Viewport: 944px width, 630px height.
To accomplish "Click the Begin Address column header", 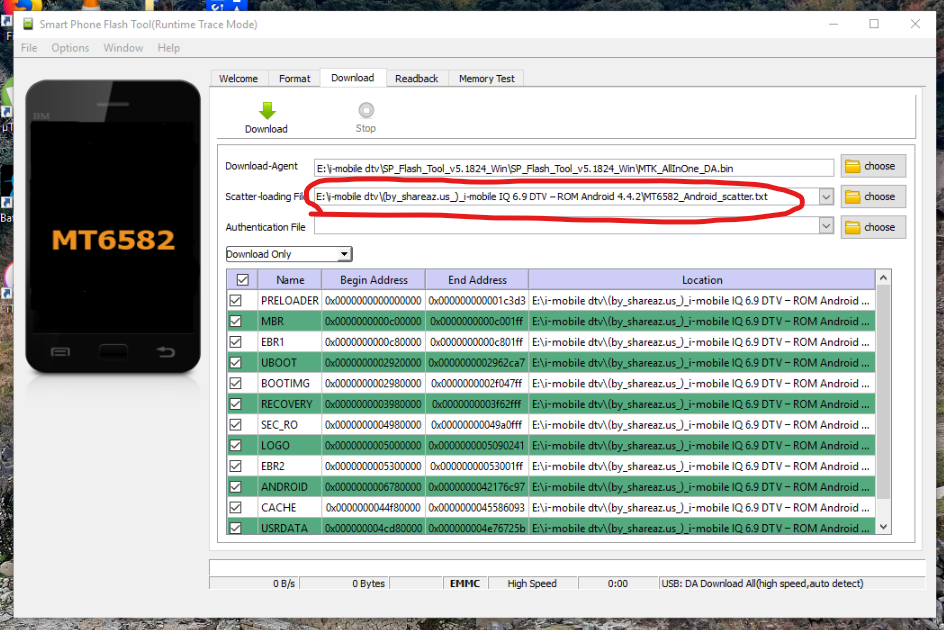I will 374,279.
